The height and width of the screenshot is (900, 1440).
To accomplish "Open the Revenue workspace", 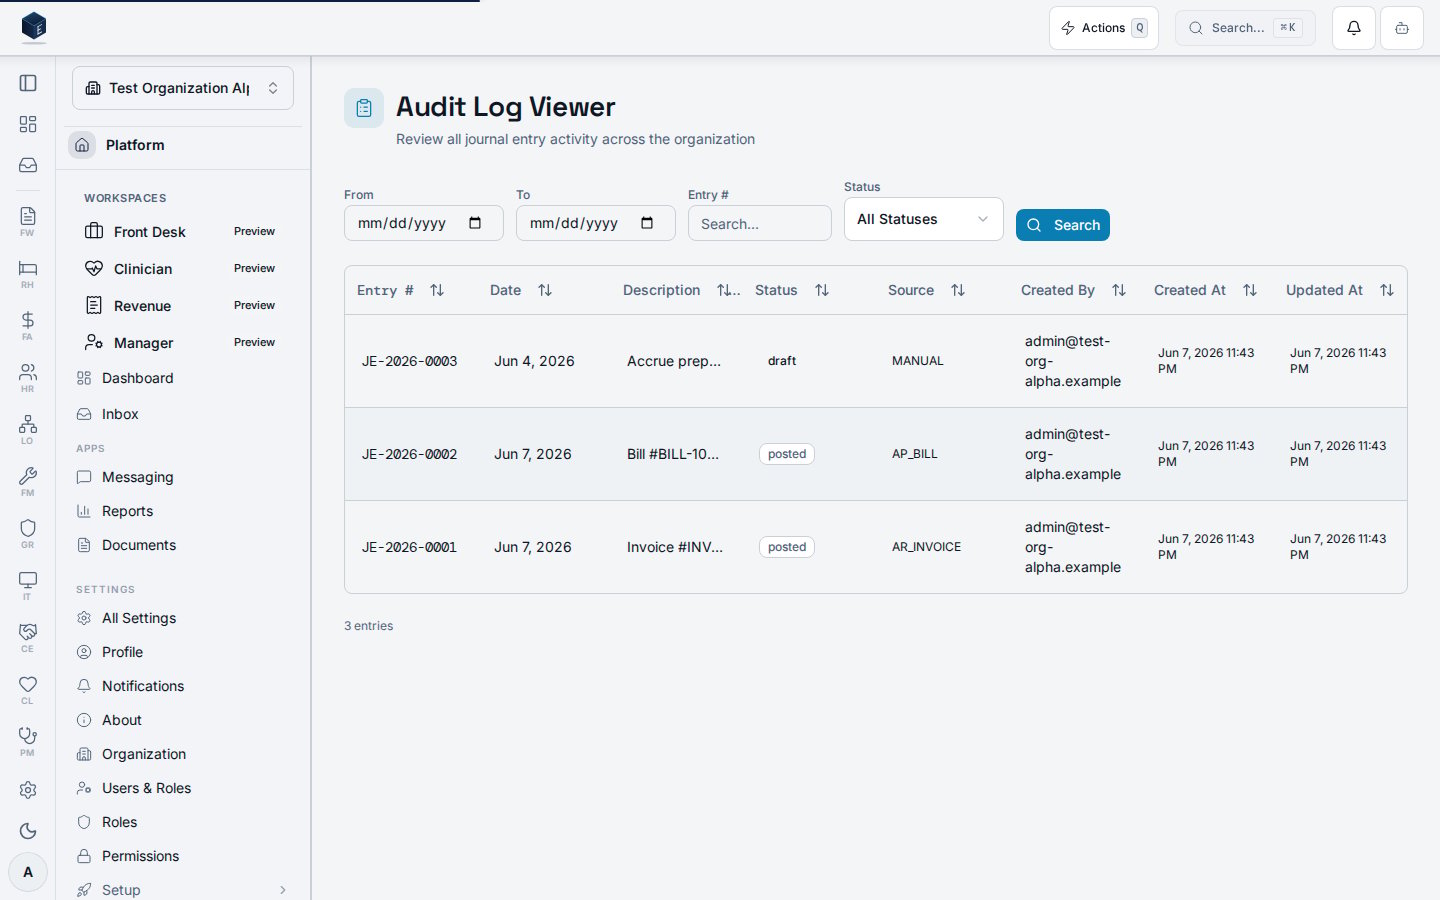I will pyautogui.click(x=183, y=305).
